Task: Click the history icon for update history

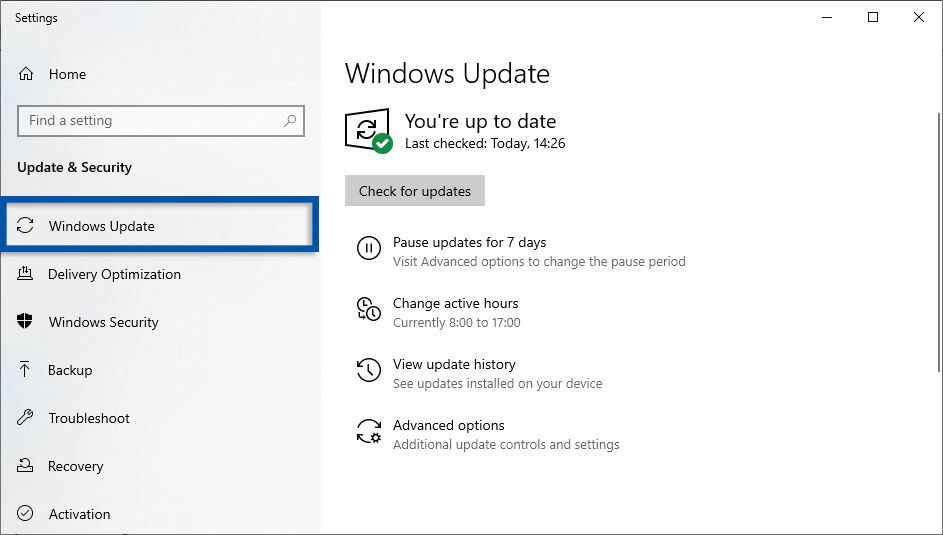Action: coord(368,371)
